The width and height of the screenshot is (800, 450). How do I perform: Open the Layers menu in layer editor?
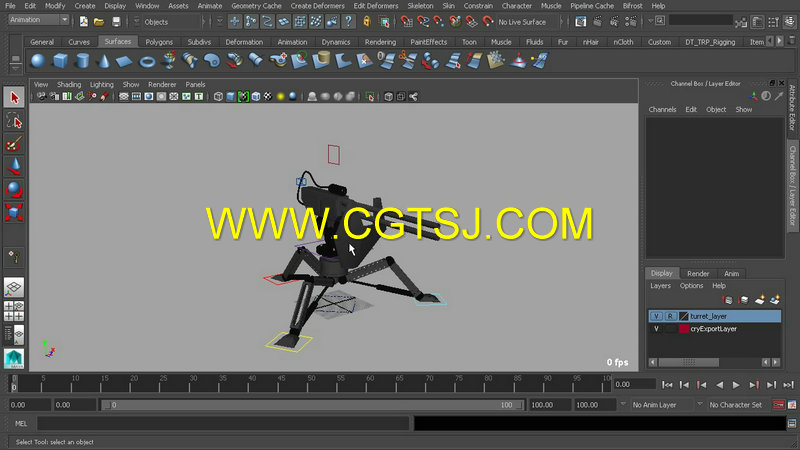660,286
